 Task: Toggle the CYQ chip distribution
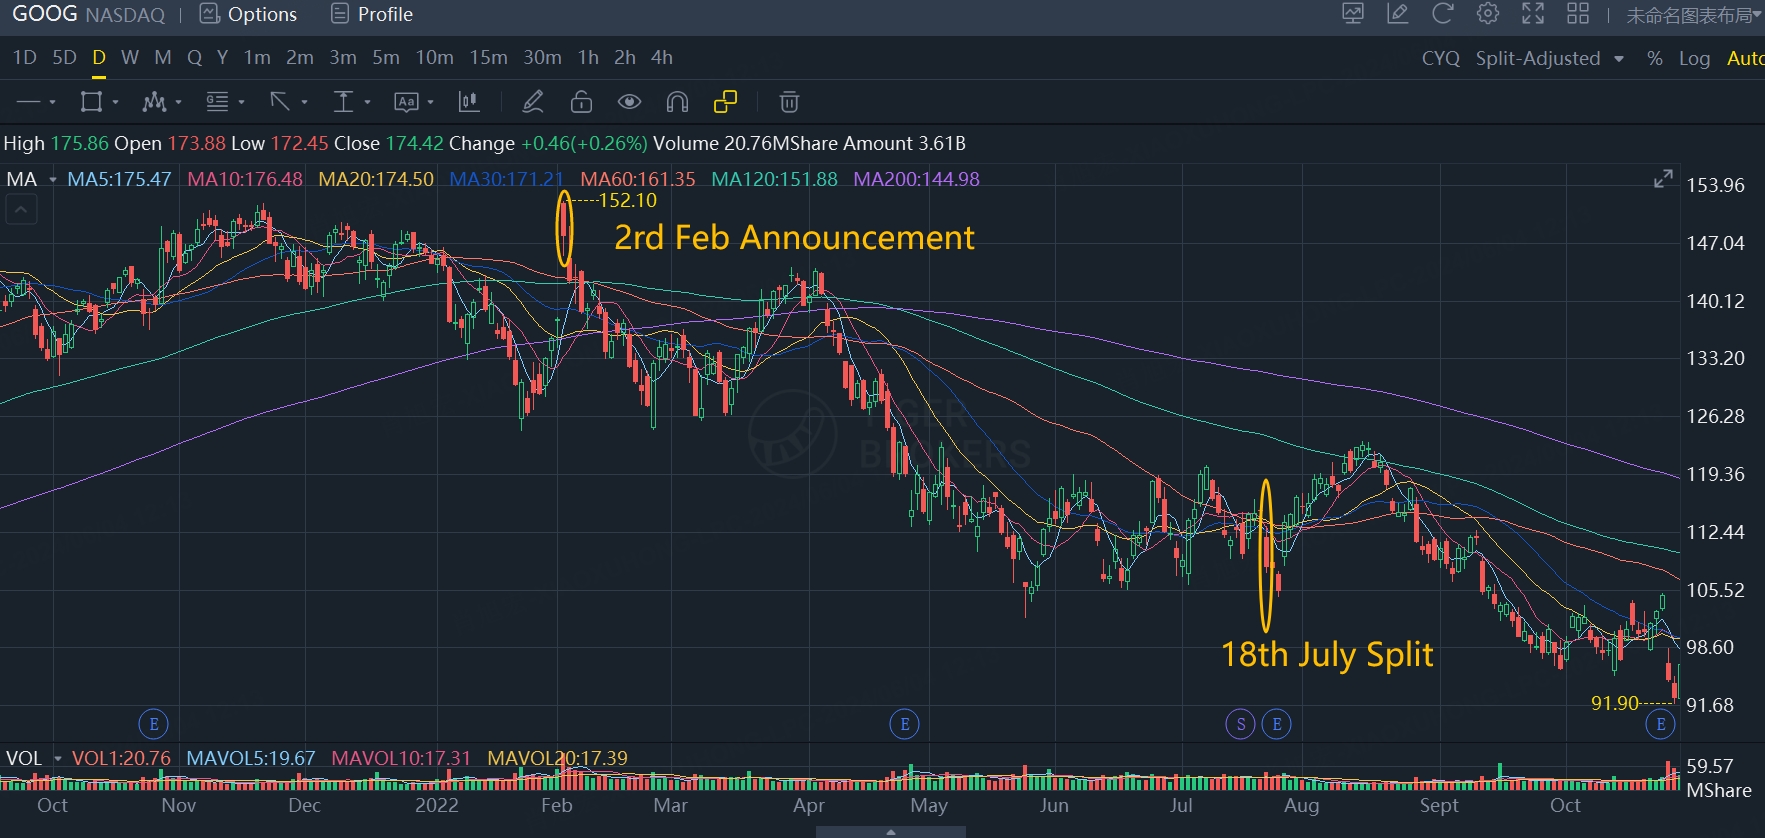(x=1441, y=59)
